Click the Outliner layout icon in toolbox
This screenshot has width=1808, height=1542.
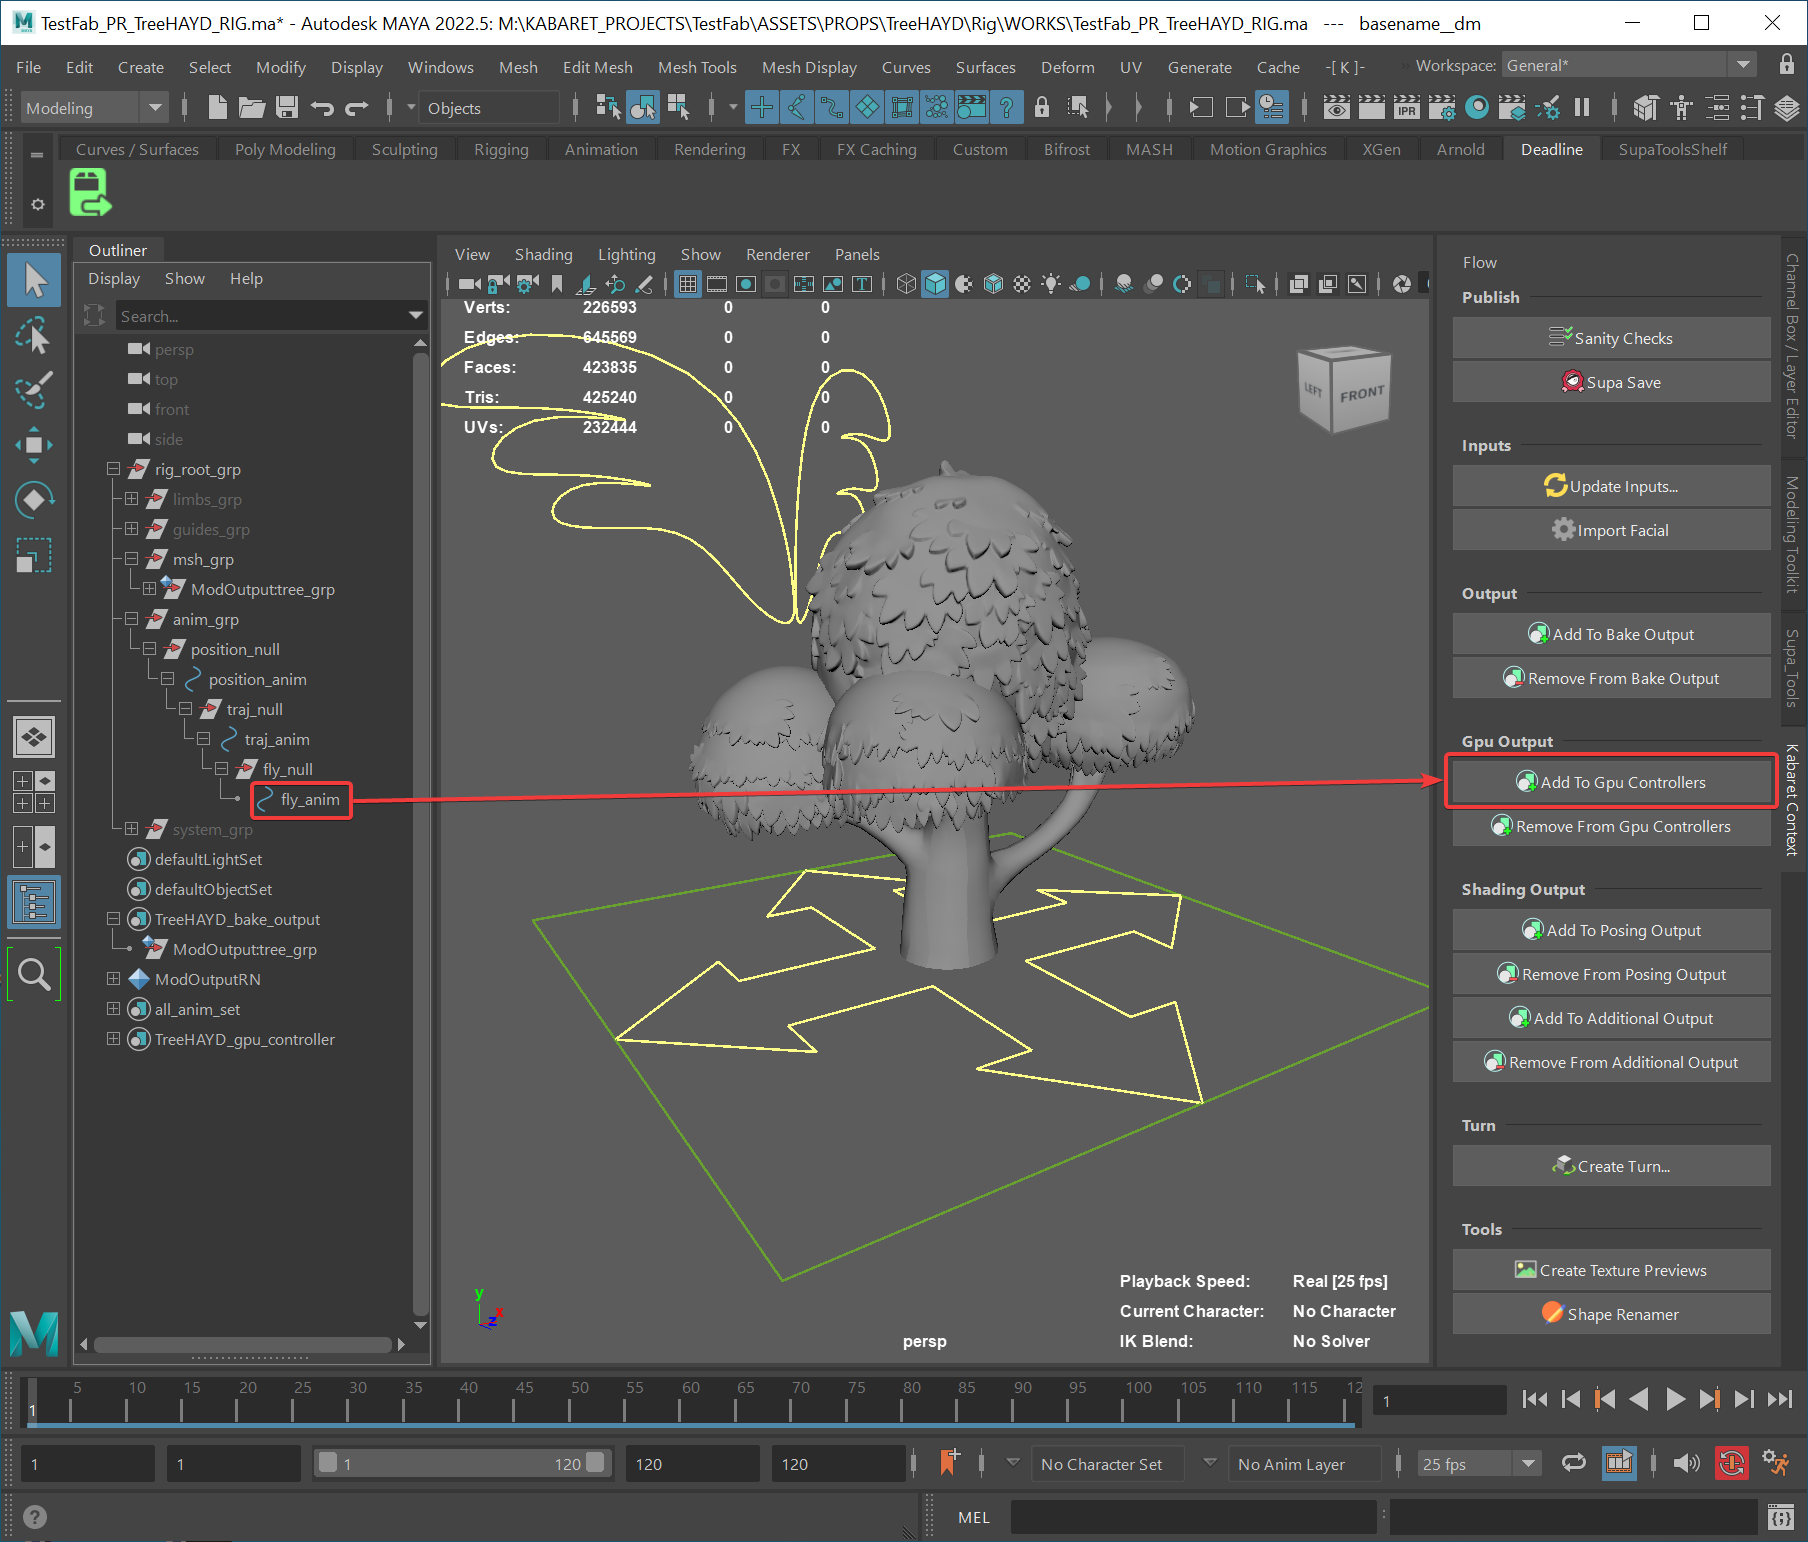tap(34, 903)
